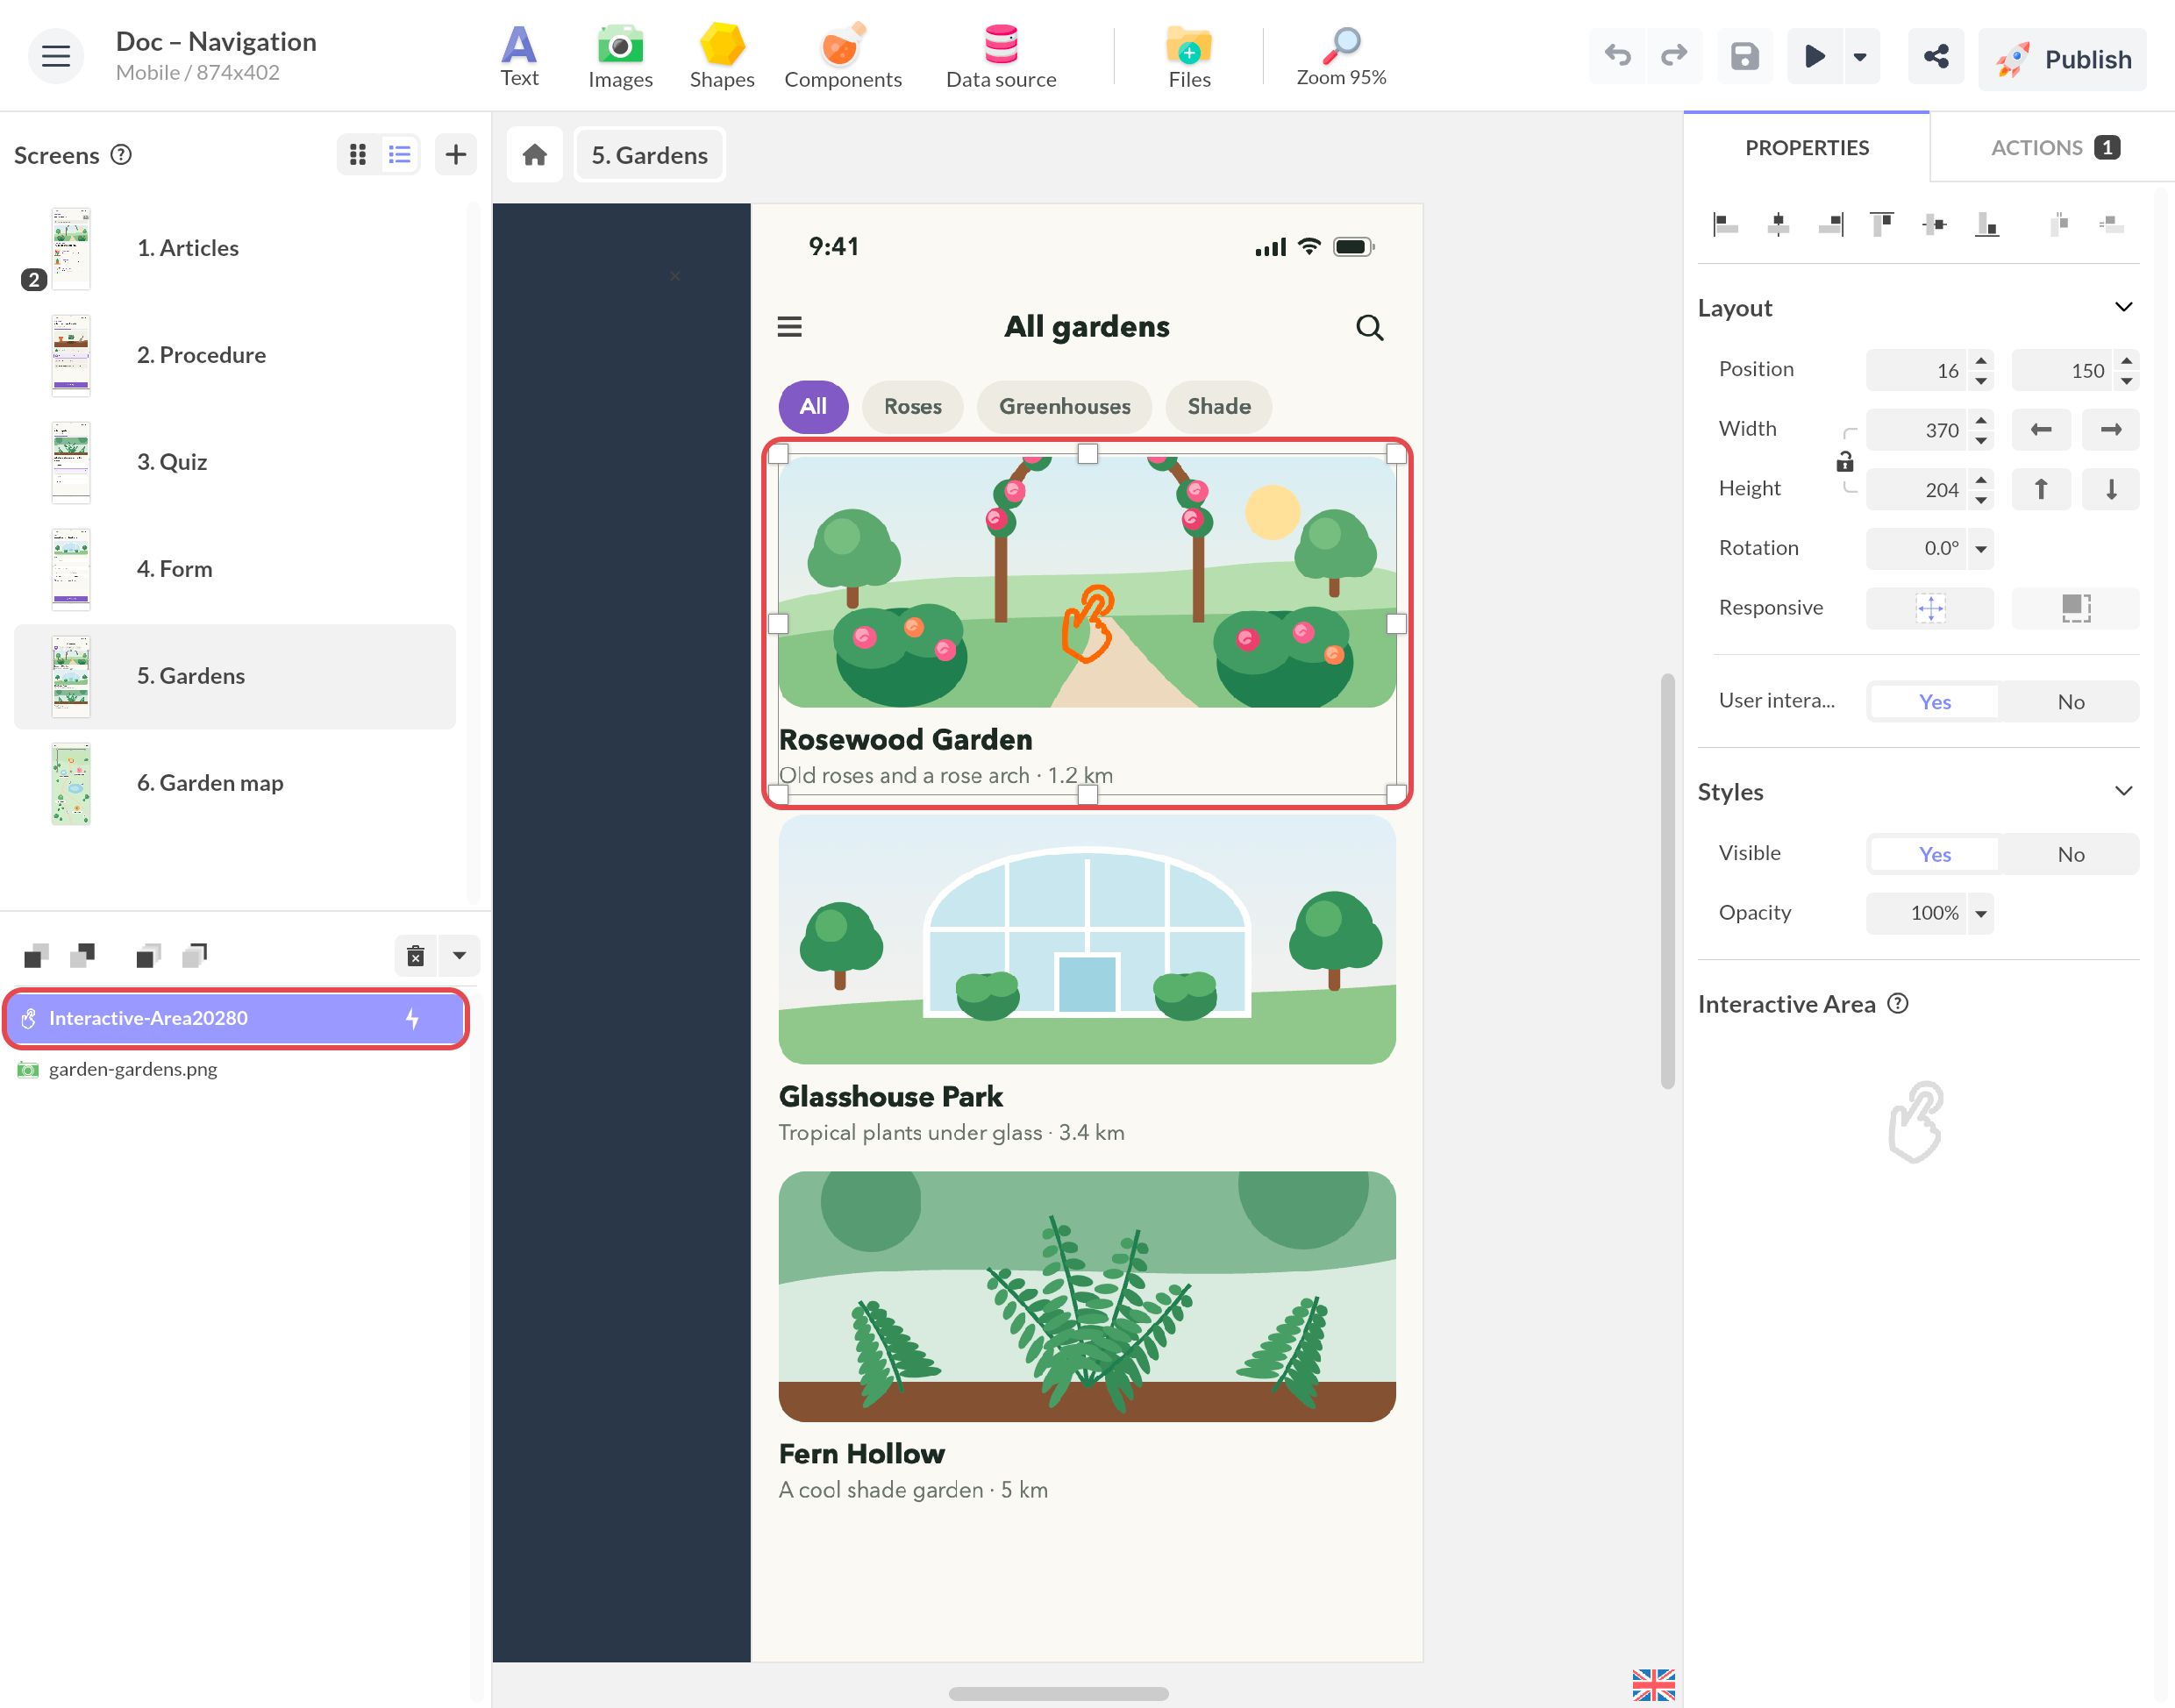Select the 6. Garden map screen
Screen dimensions: 2175x1708
point(234,783)
